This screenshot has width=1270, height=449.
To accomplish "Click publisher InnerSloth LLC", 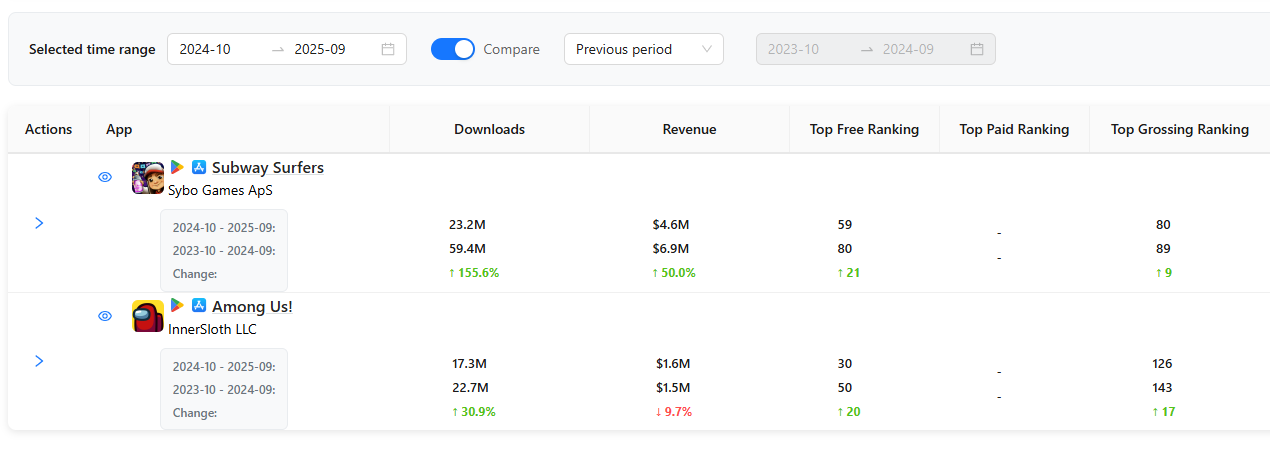I will (212, 329).
